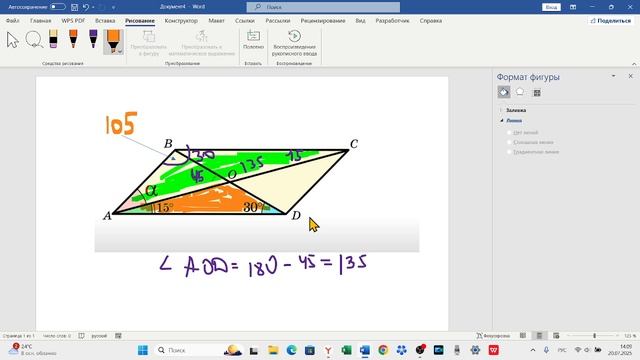This screenshot has width=640, height=360.
Task: Change the русский language indicator
Action: click(x=99, y=336)
